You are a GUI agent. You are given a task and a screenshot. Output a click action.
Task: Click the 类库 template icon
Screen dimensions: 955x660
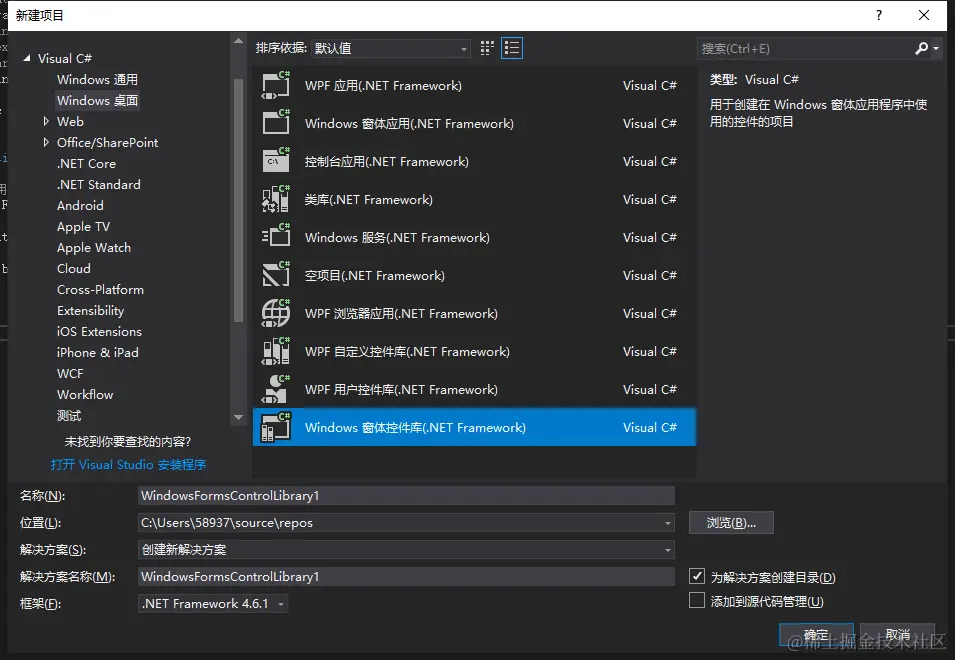click(x=276, y=199)
